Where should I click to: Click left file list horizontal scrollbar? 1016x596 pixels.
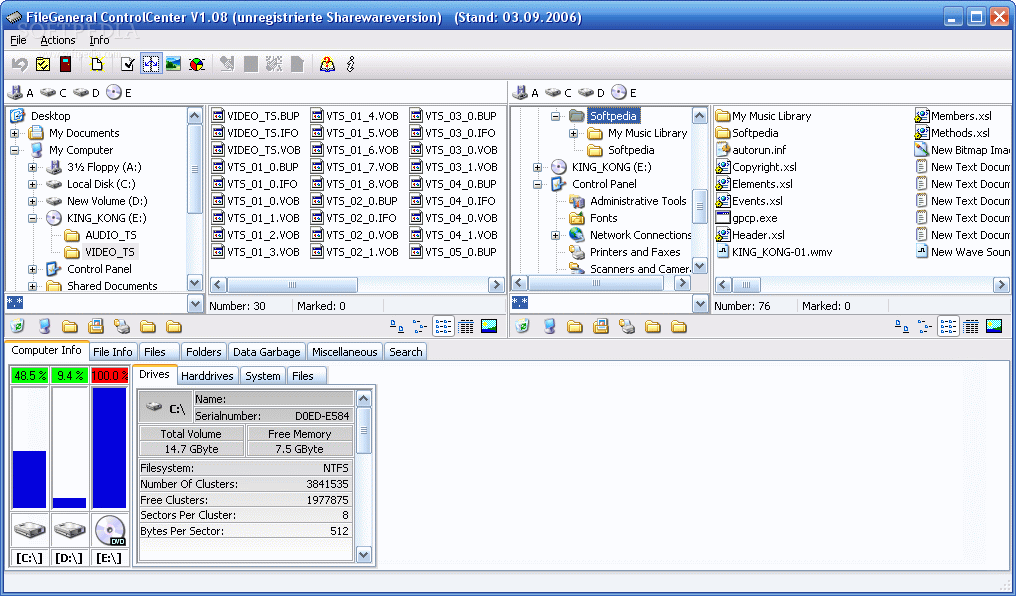coord(357,284)
